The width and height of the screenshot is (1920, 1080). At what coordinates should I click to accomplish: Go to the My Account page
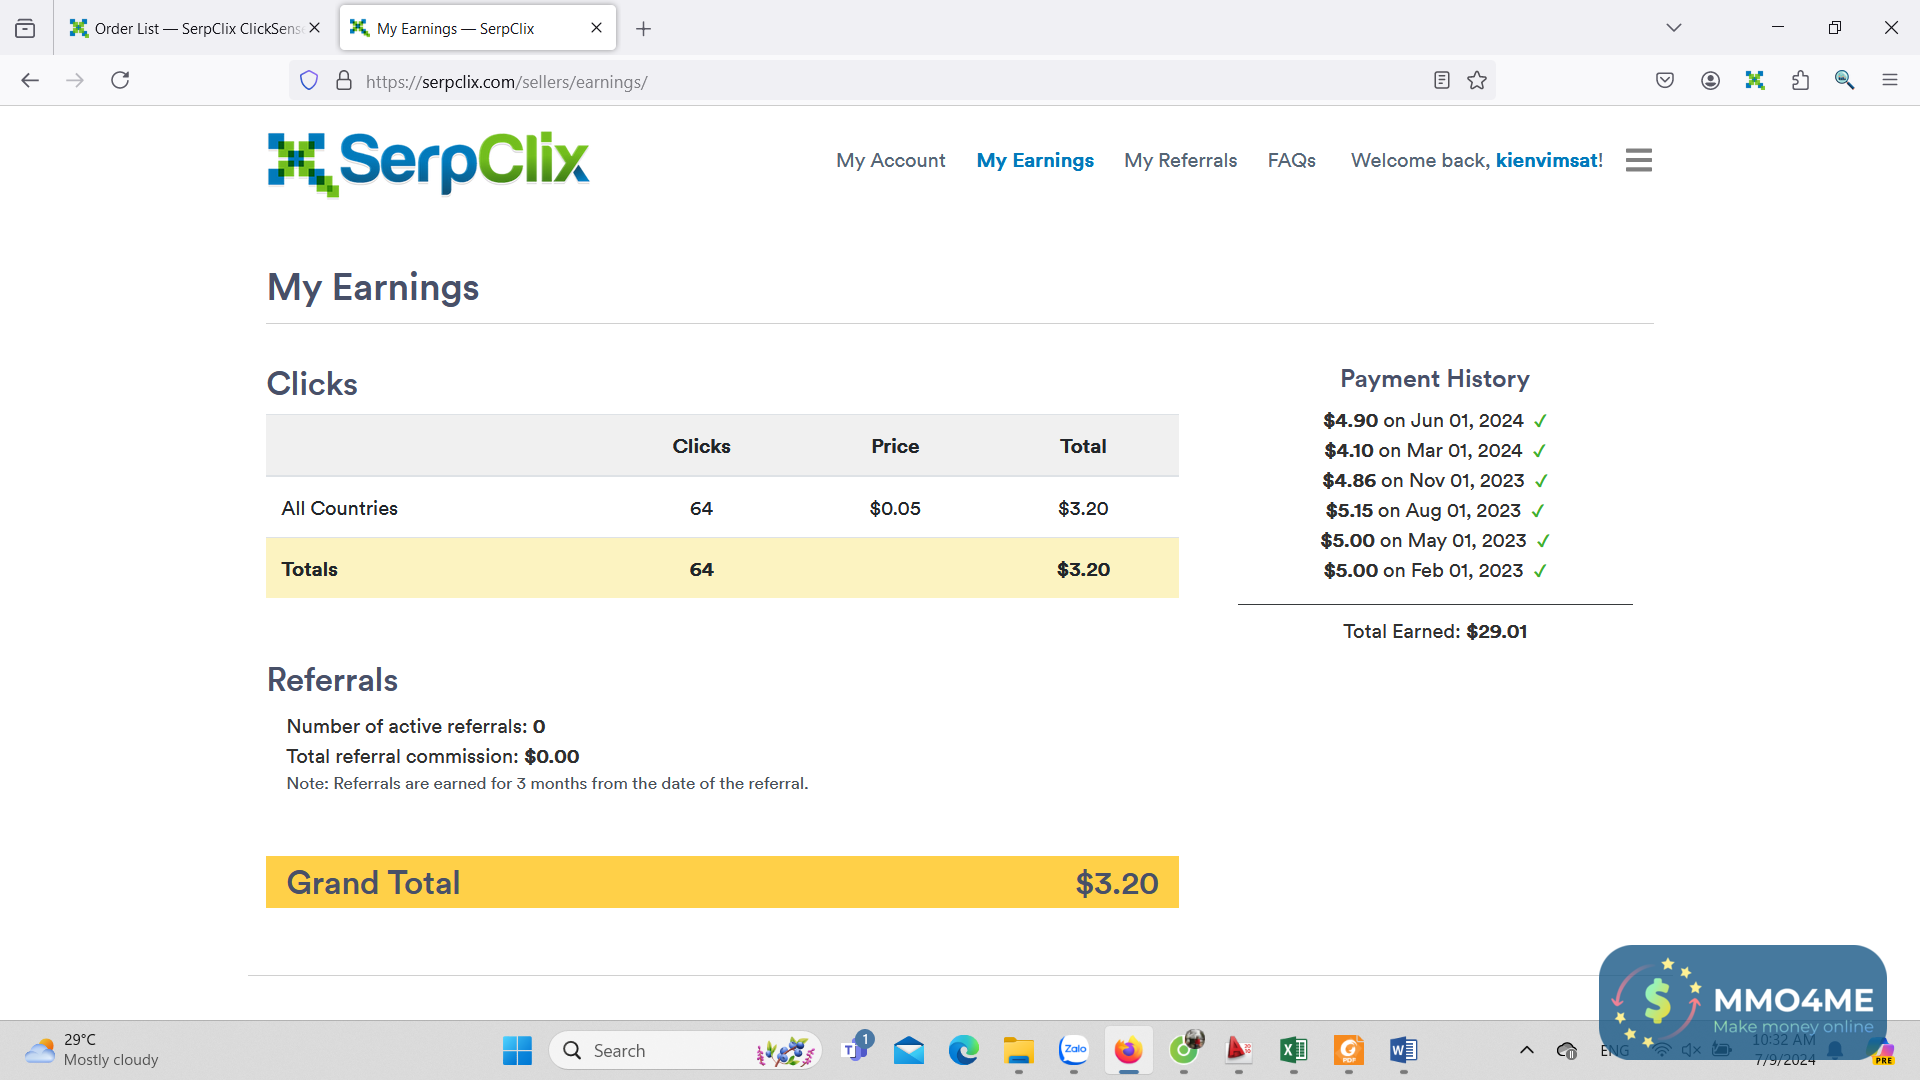[890, 160]
